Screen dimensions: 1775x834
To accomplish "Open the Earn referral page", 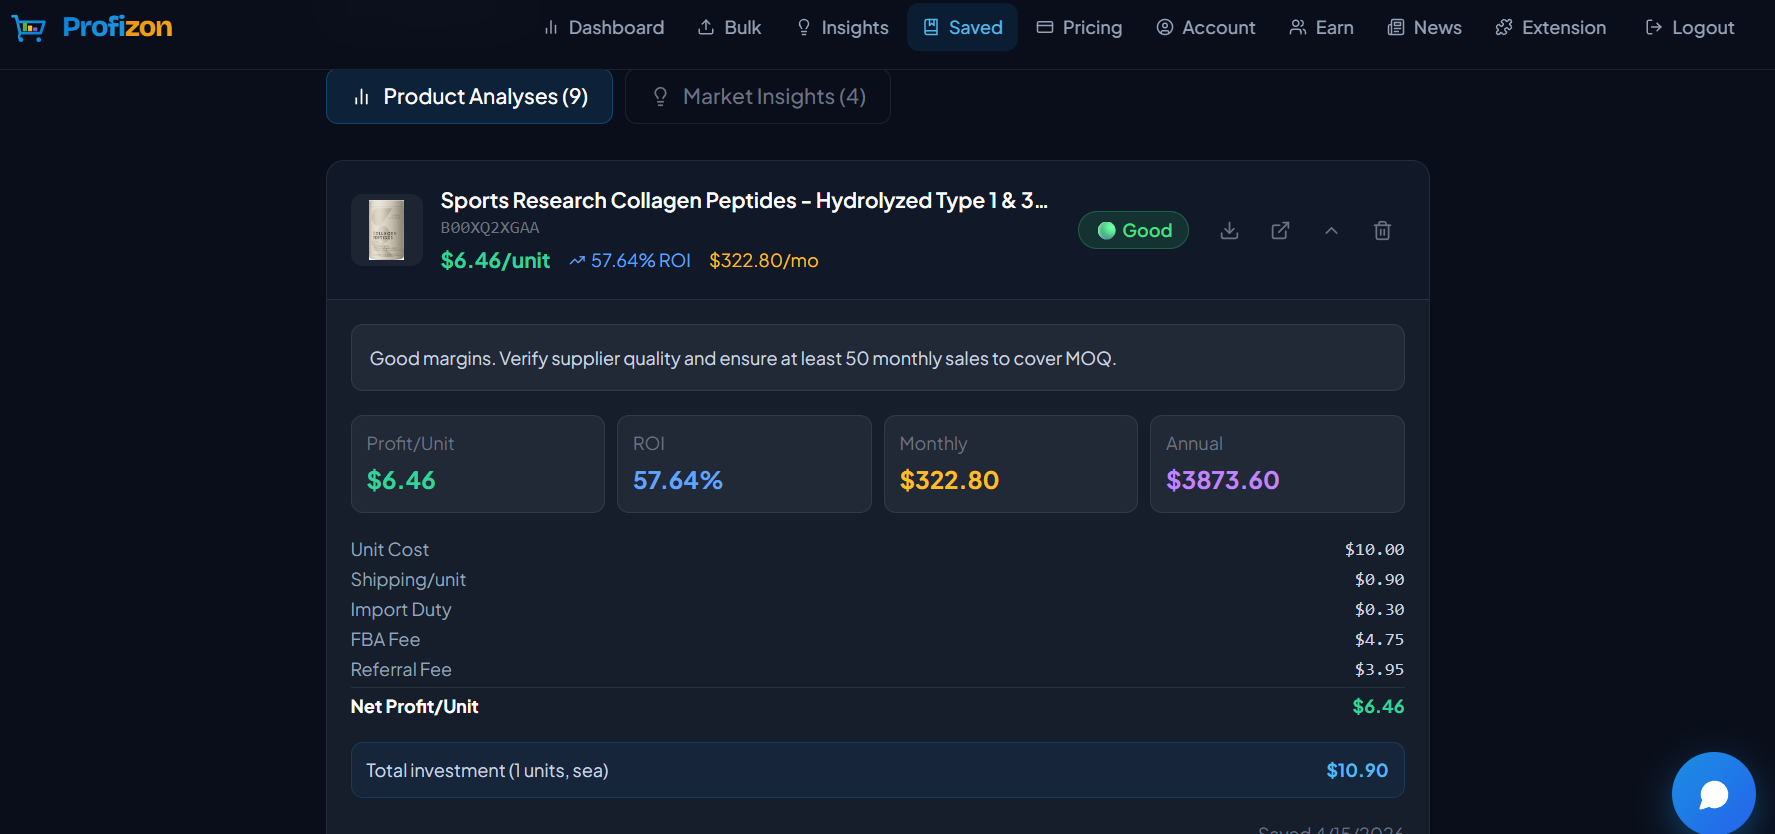I will pos(1321,28).
